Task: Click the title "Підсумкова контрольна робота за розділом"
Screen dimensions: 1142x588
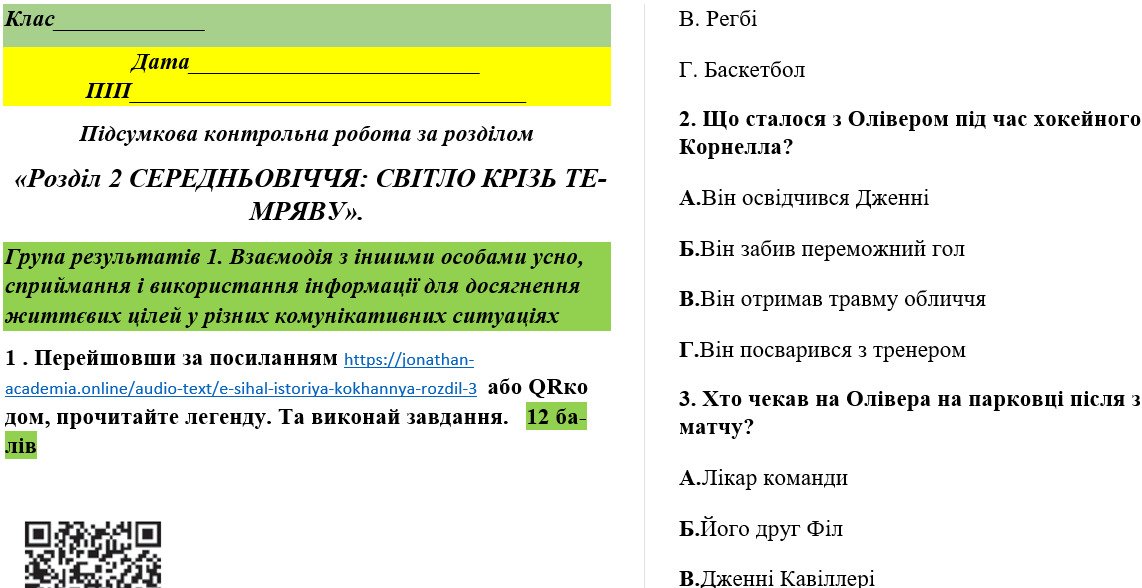Action: click(x=306, y=134)
